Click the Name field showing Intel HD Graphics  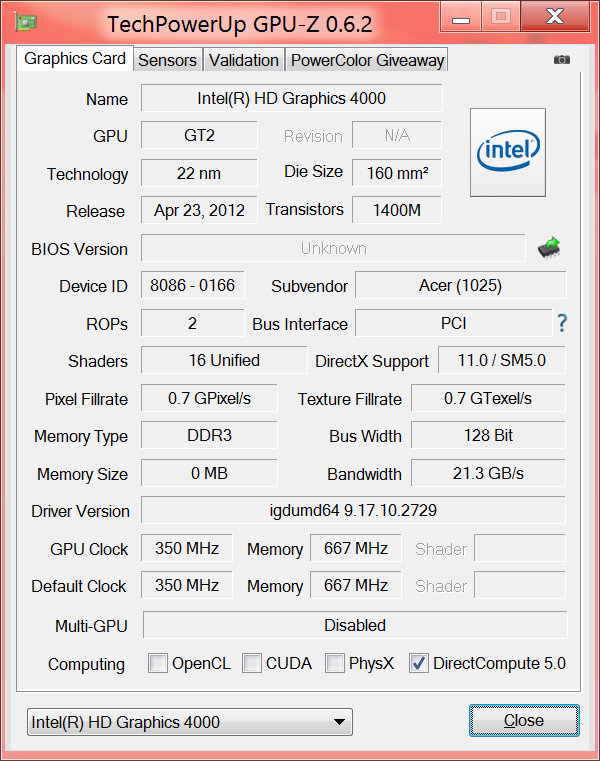291,98
